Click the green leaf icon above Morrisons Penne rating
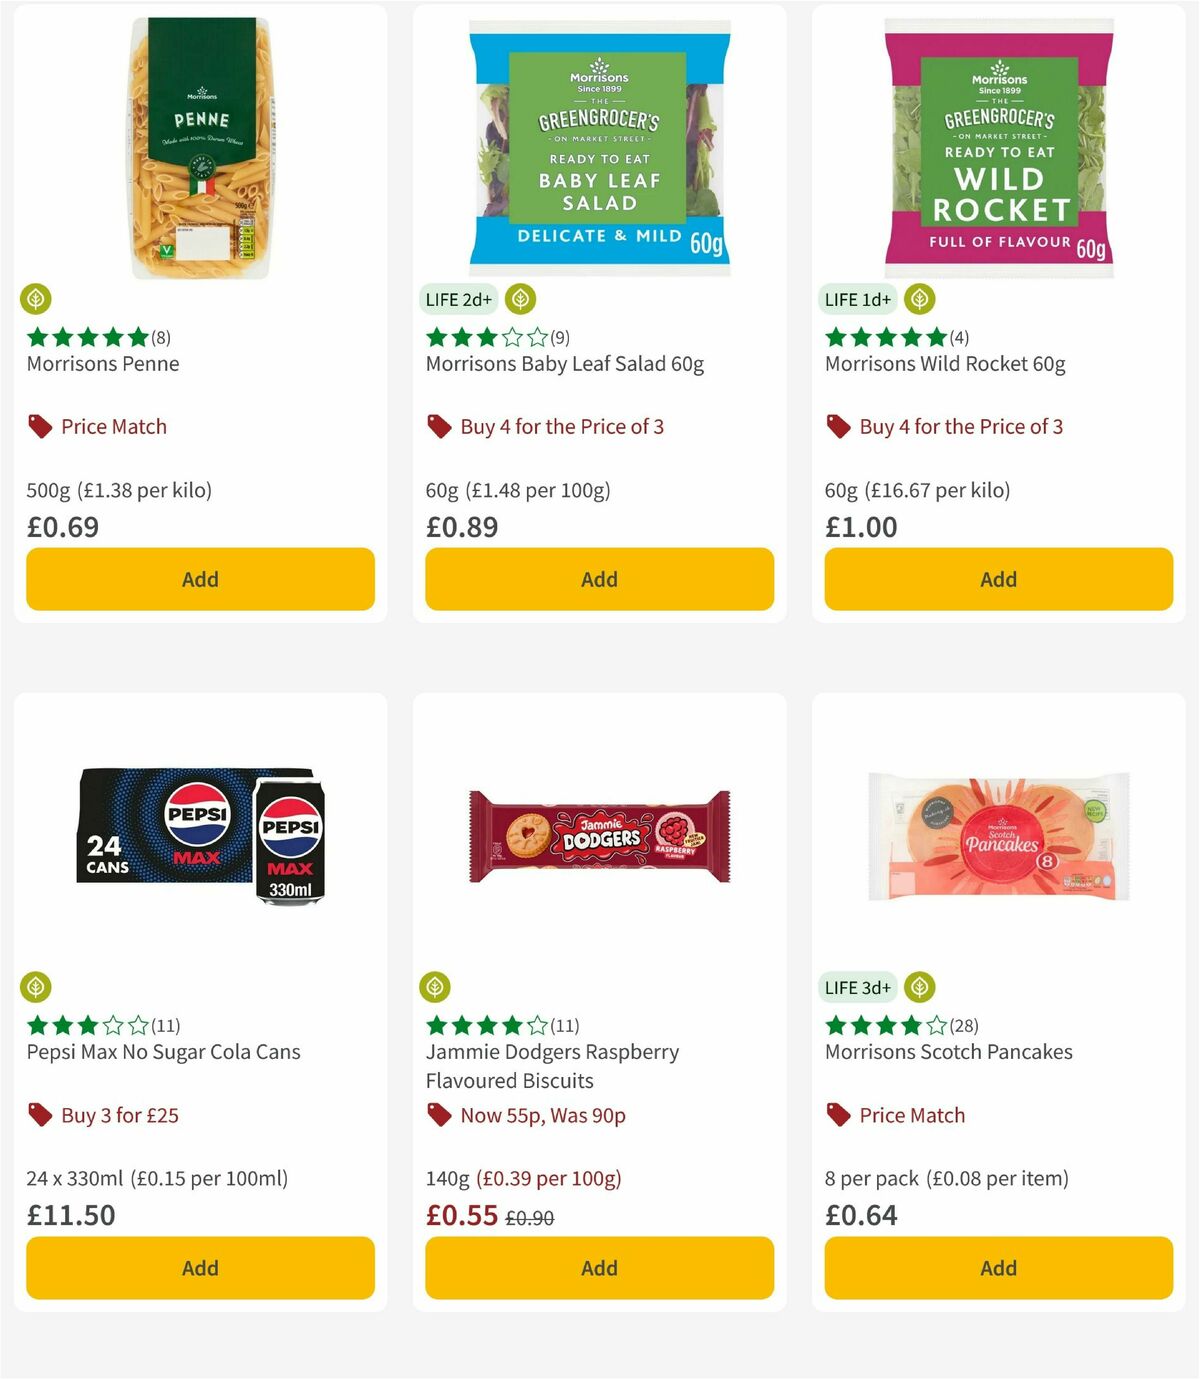 pyautogui.click(x=36, y=299)
